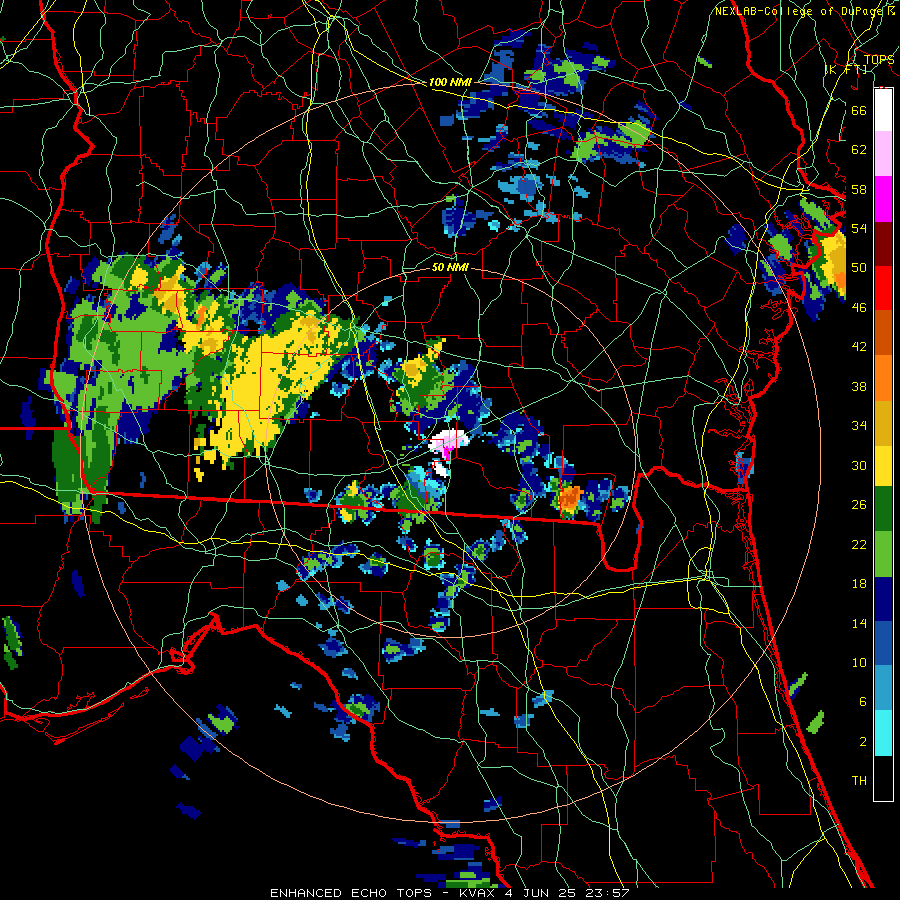Click the 'TOPS' legend heading
Screen dimensions: 900x900
click(879, 59)
